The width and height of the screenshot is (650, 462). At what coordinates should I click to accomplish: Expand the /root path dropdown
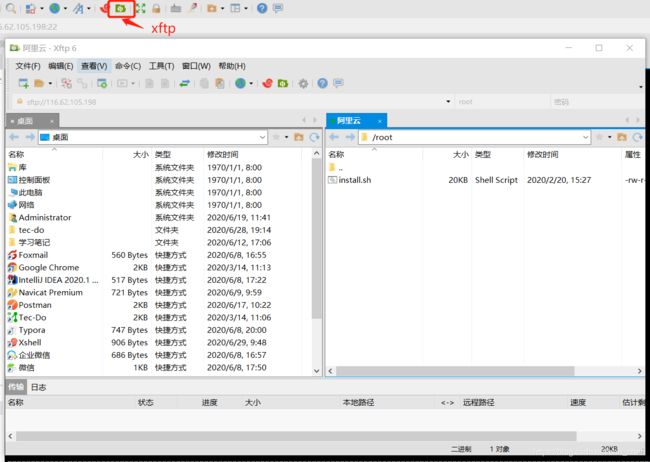coord(585,137)
